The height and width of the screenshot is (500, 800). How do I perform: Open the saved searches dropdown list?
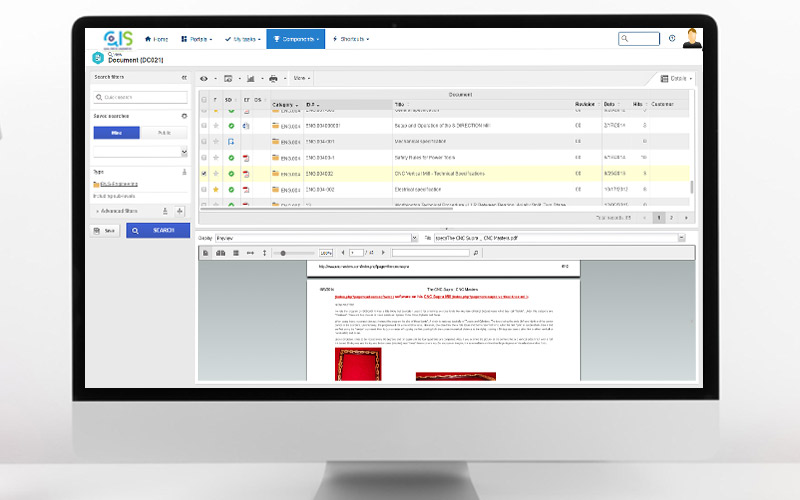click(184, 152)
